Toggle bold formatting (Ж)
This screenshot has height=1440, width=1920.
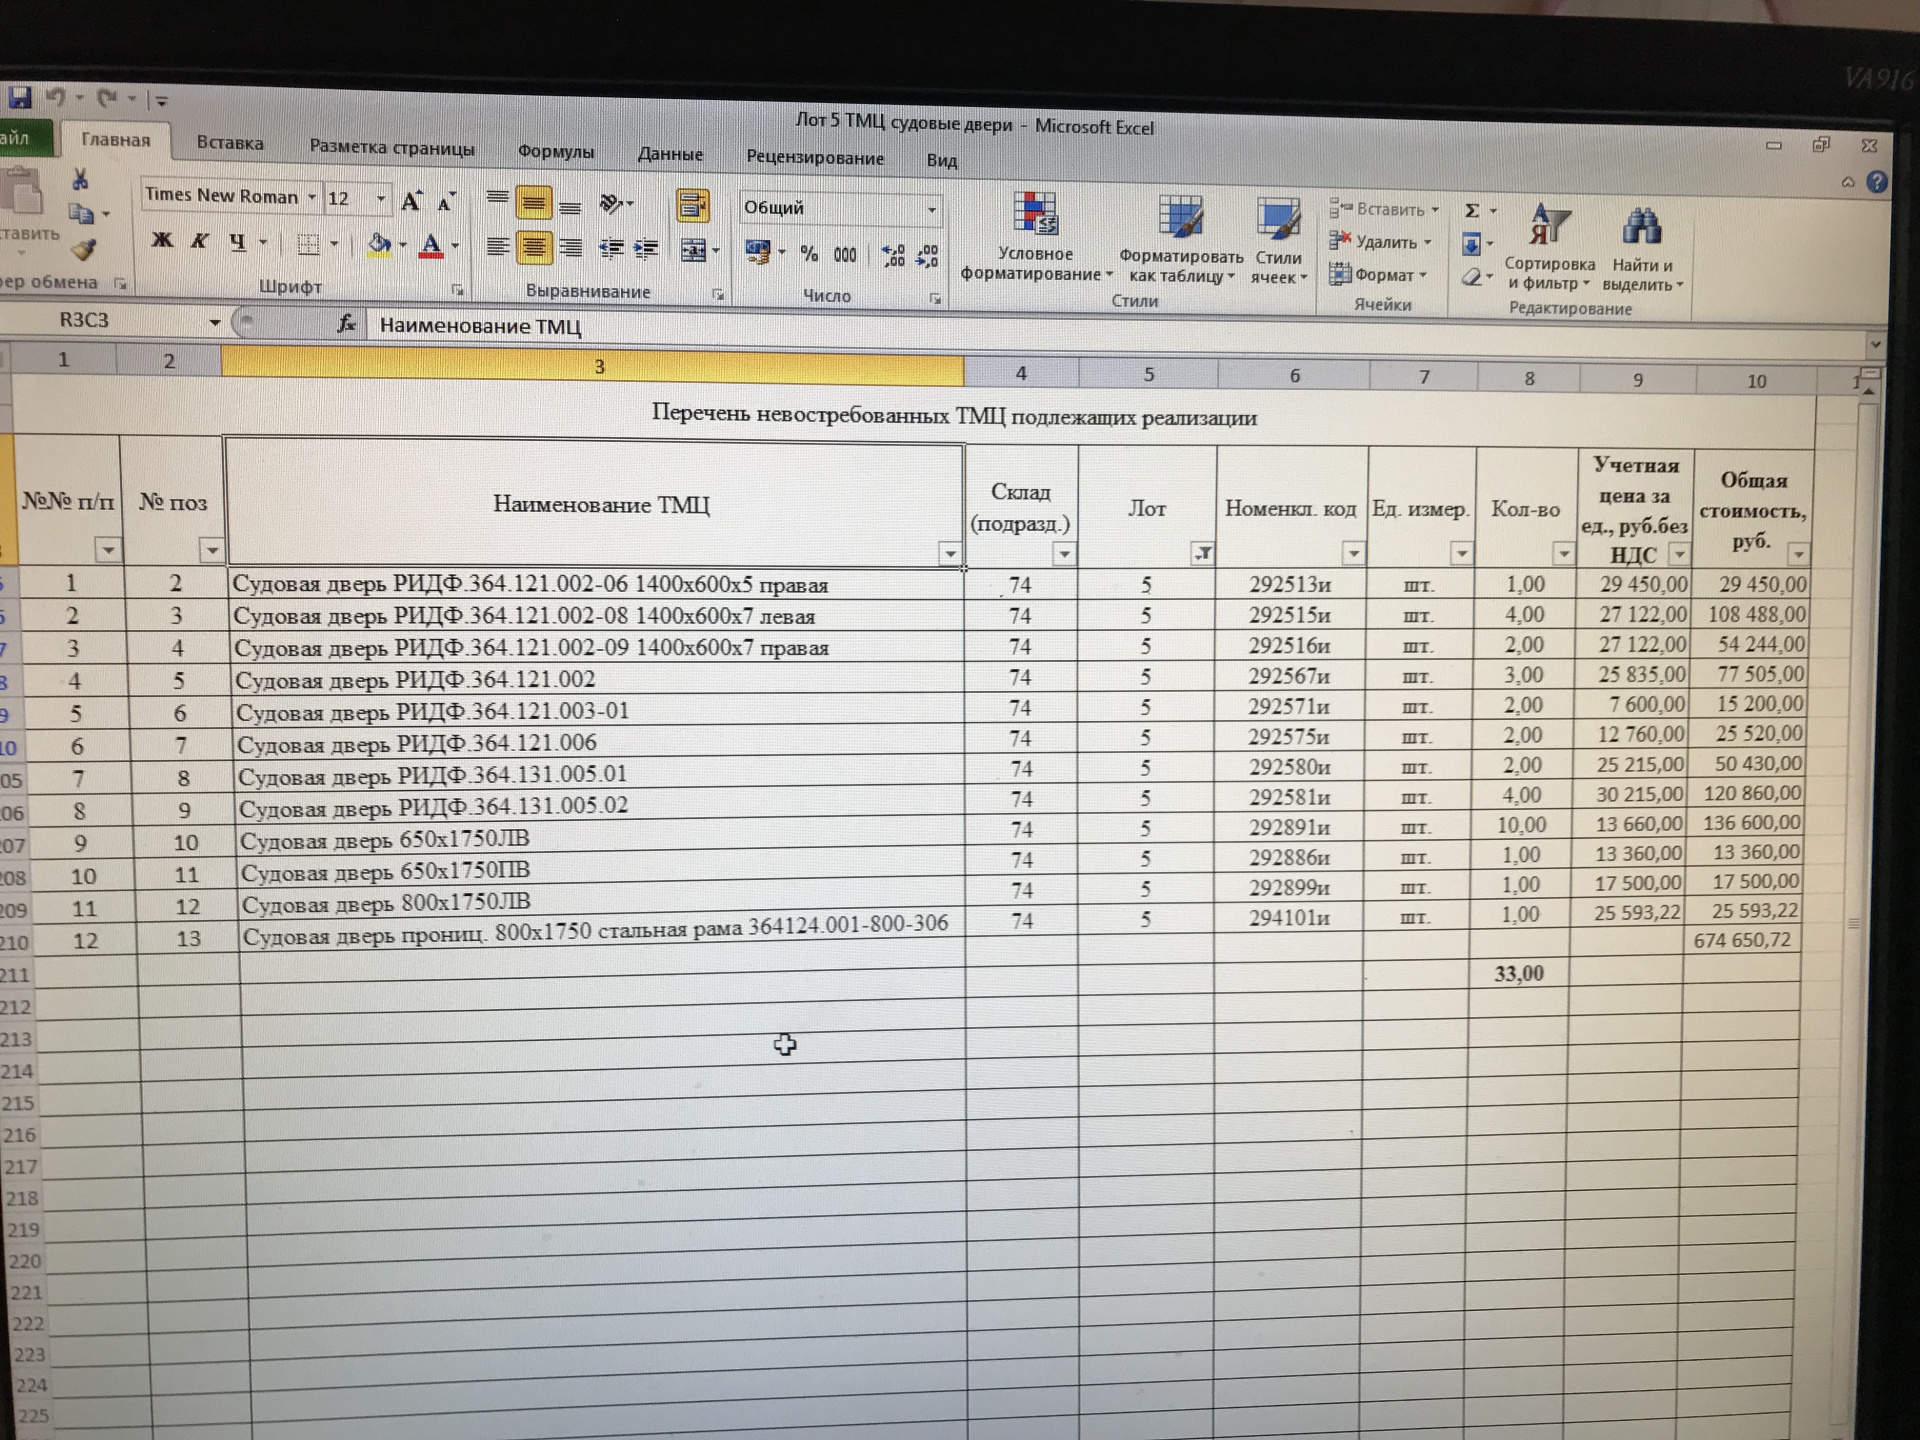161,240
